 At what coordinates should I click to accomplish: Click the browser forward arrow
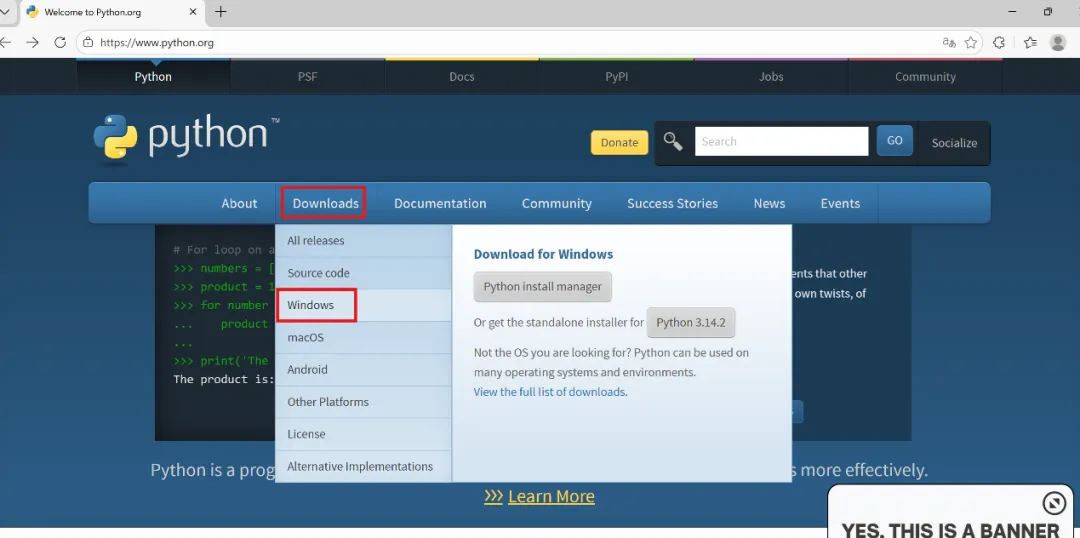(32, 43)
